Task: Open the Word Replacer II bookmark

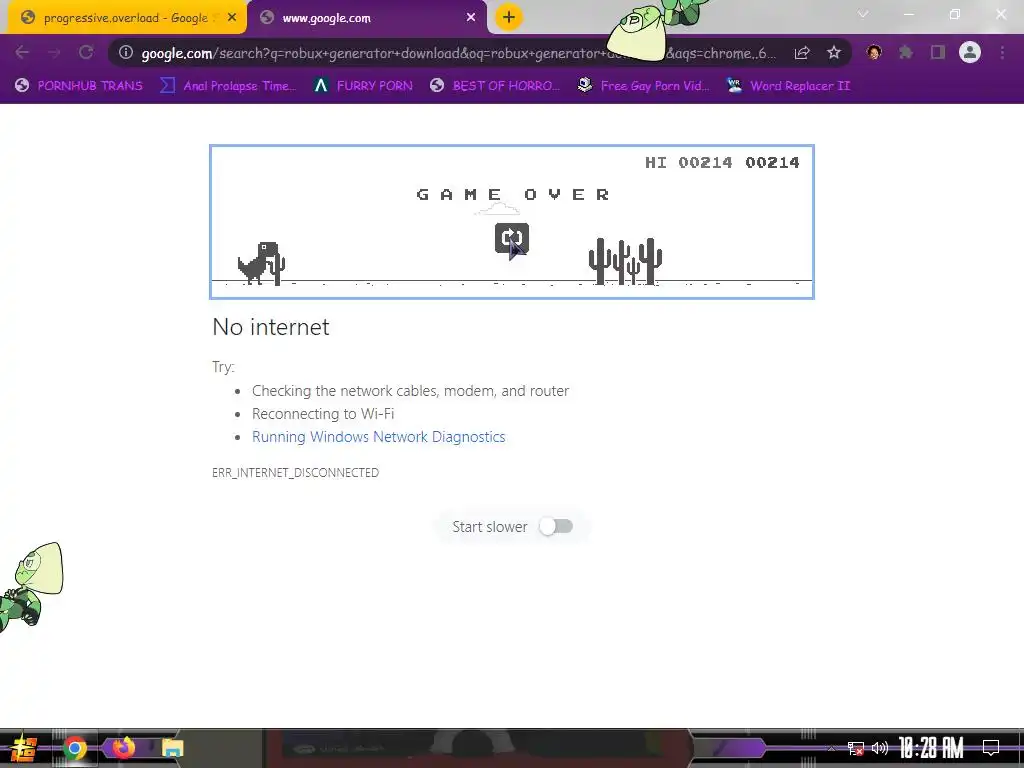Action: (x=788, y=86)
